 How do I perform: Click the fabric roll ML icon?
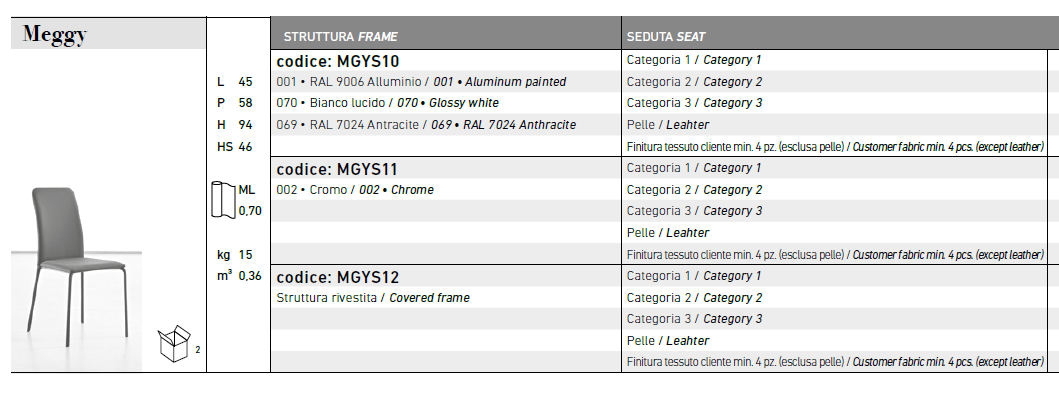(224, 200)
